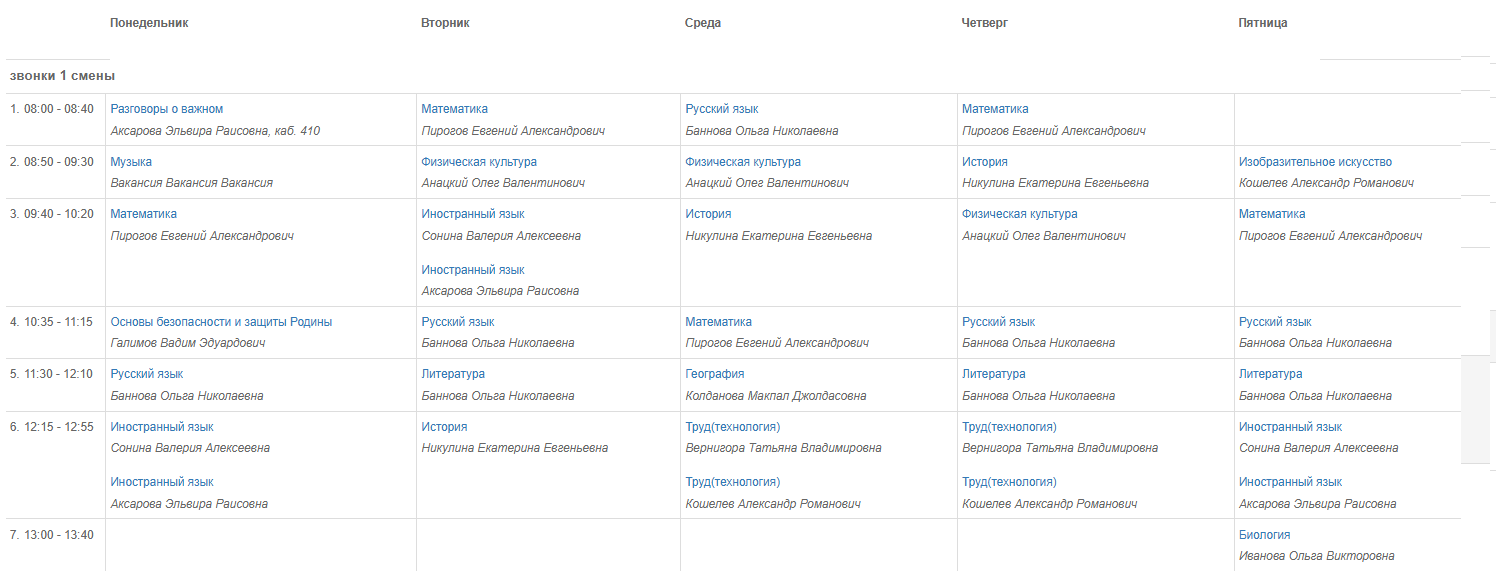
Task: Open Friday's third-period "Математика" lesson
Action: [x=1272, y=214]
